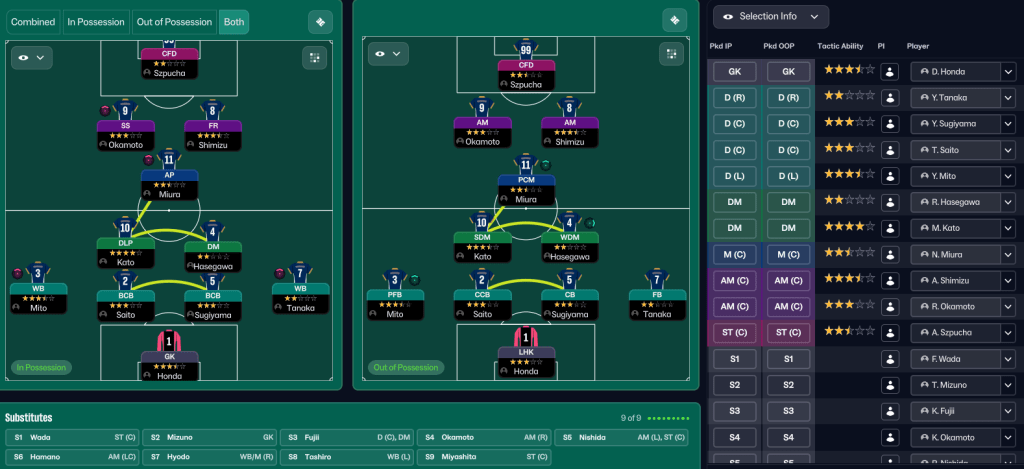This screenshot has height=469, width=1024.
Task: Toggle the eye visibility dropdown on right pitch
Action: point(388,53)
